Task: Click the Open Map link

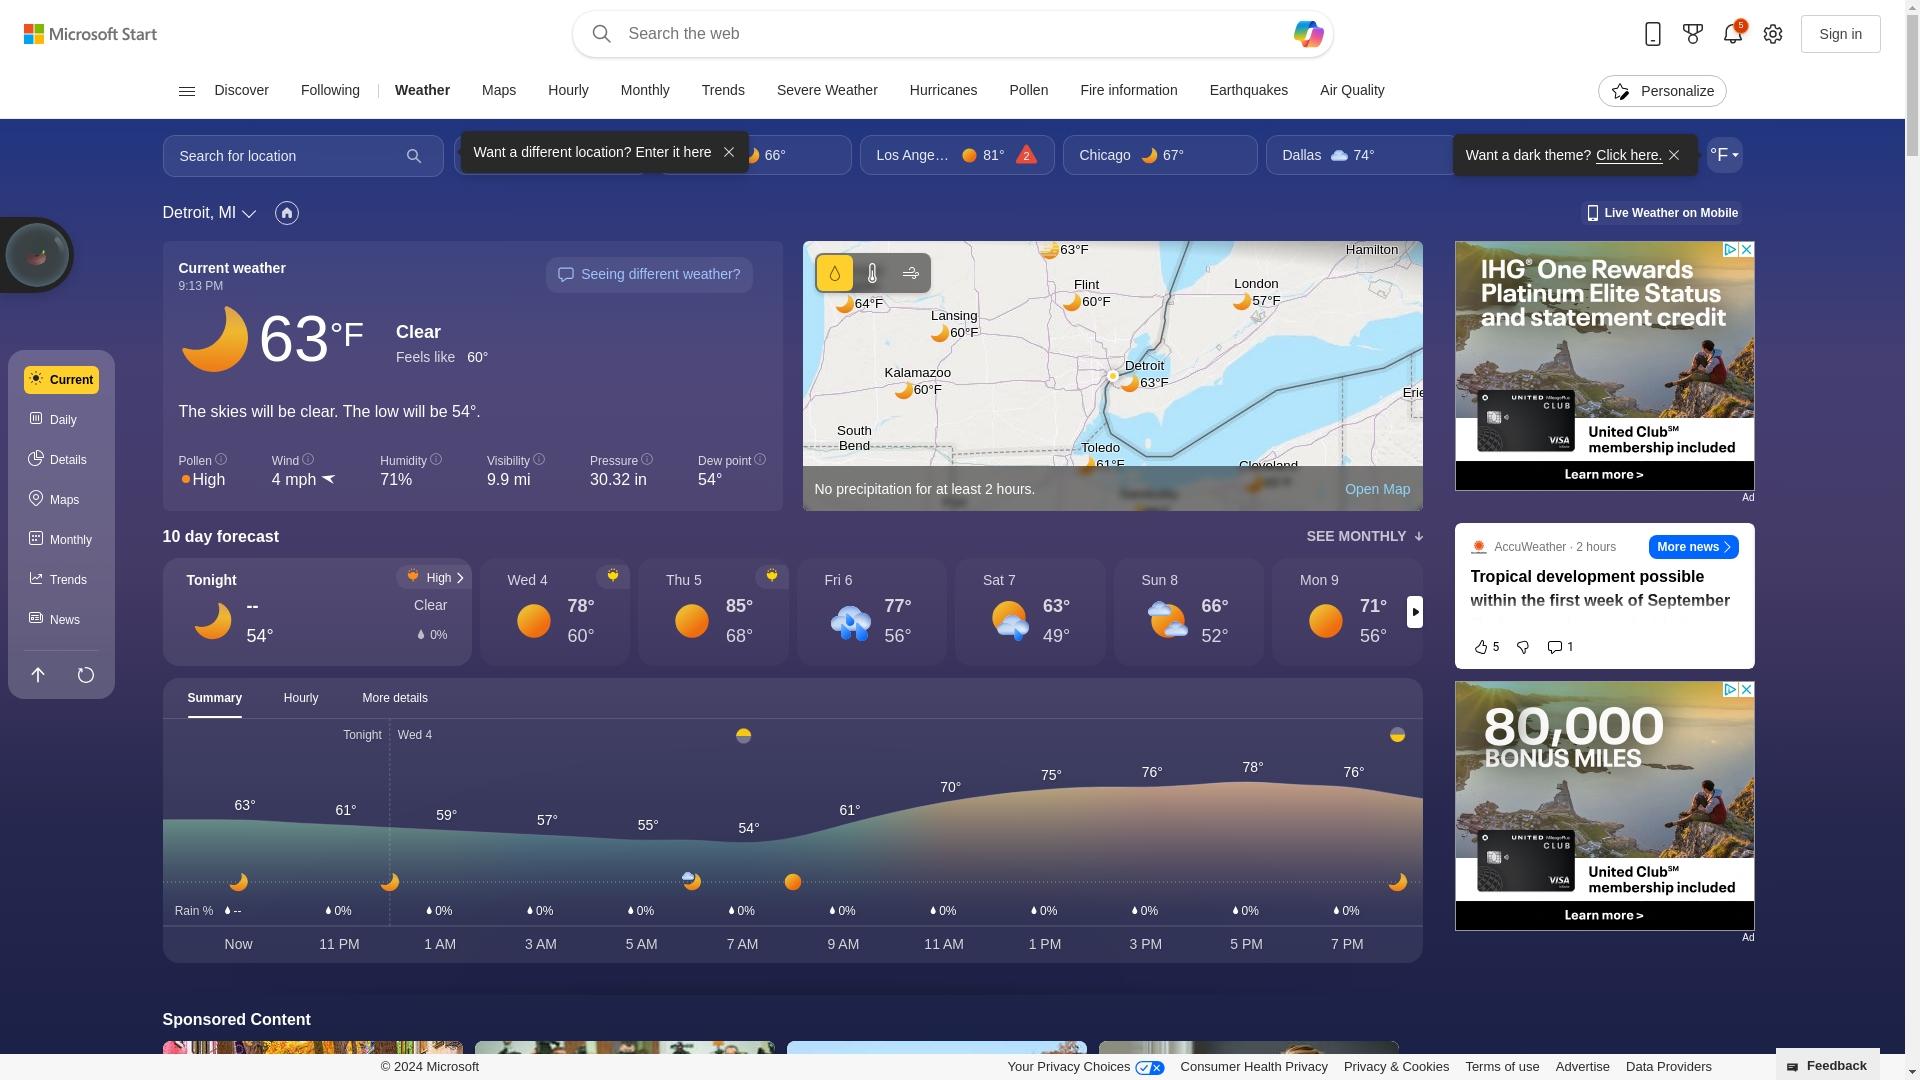Action: point(1378,488)
